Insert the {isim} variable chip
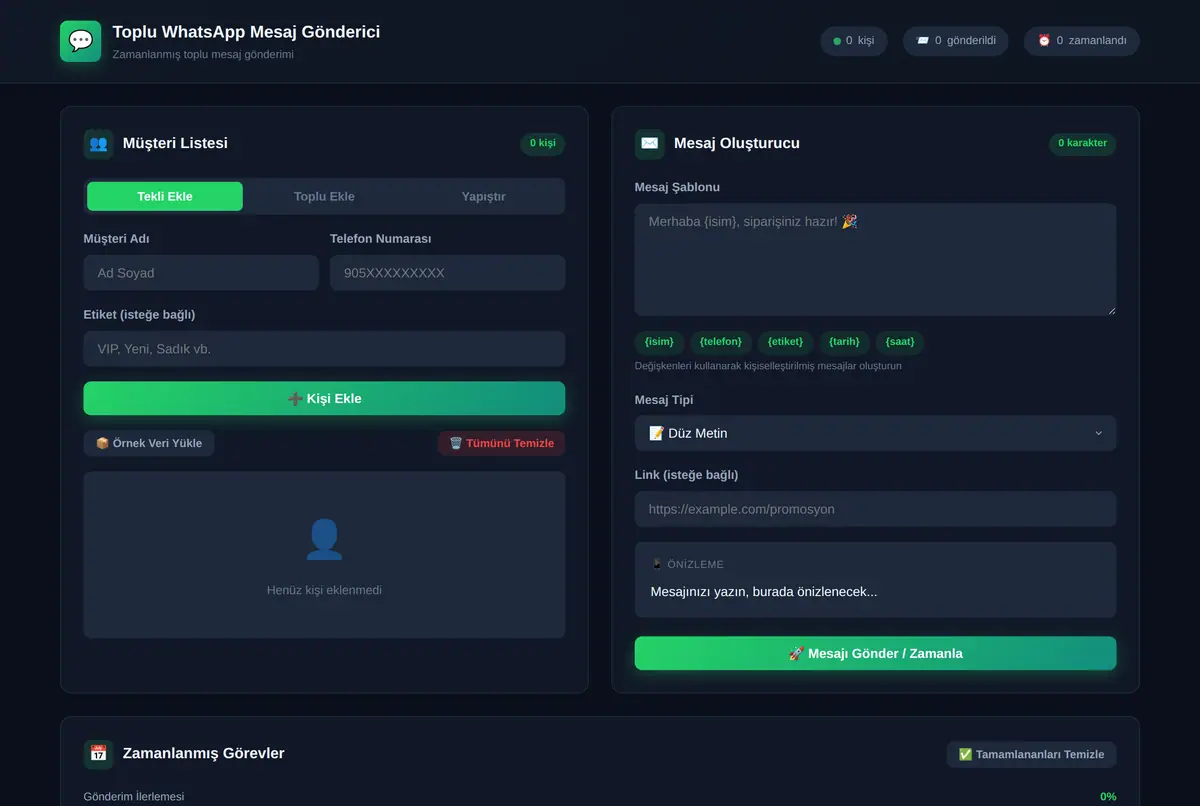Viewport: 1200px width, 806px height. click(x=659, y=342)
